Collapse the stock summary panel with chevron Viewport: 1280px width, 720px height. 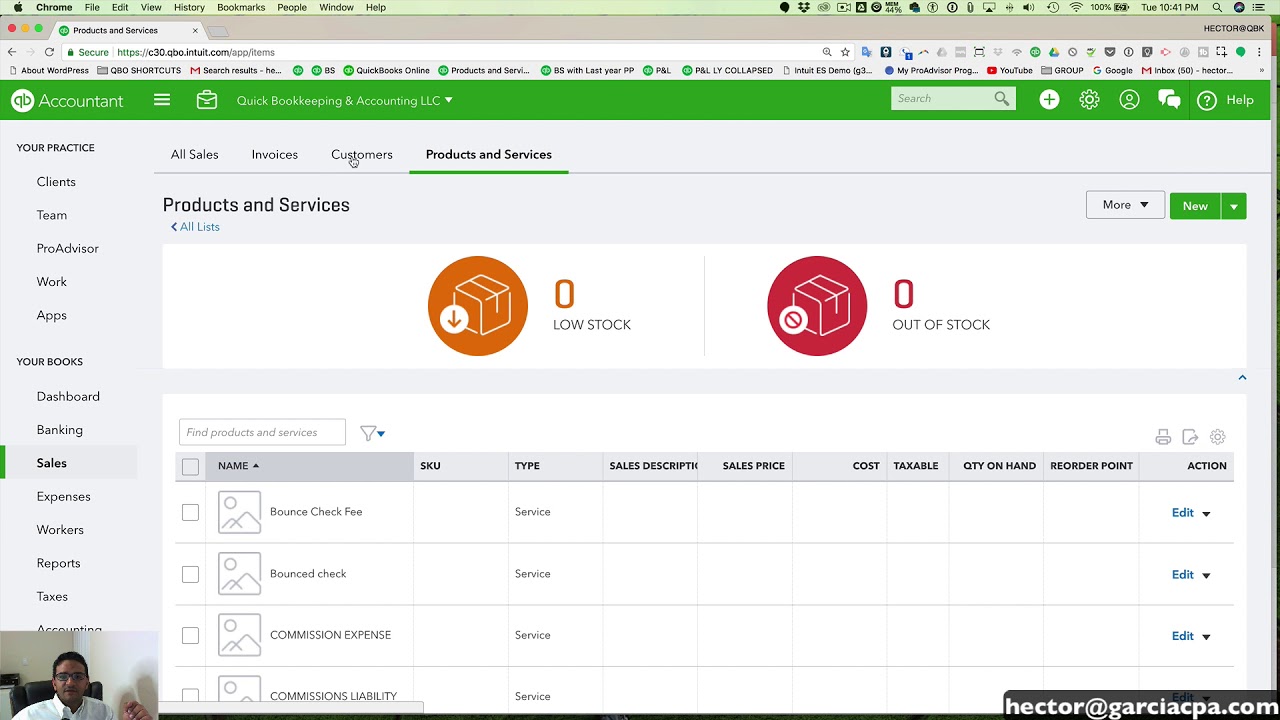click(1242, 377)
